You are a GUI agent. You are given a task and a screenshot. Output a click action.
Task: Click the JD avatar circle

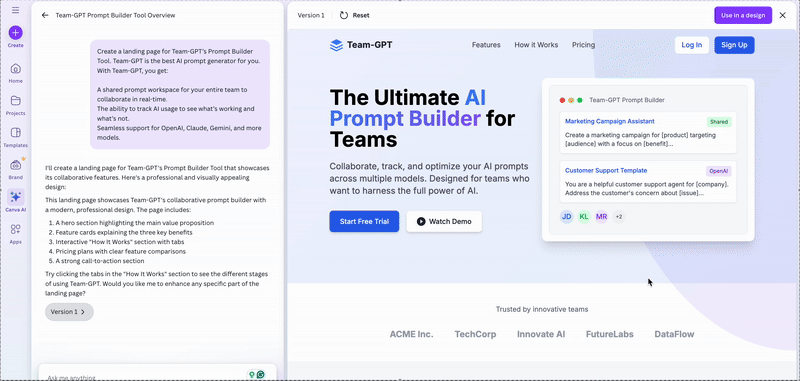pos(566,217)
